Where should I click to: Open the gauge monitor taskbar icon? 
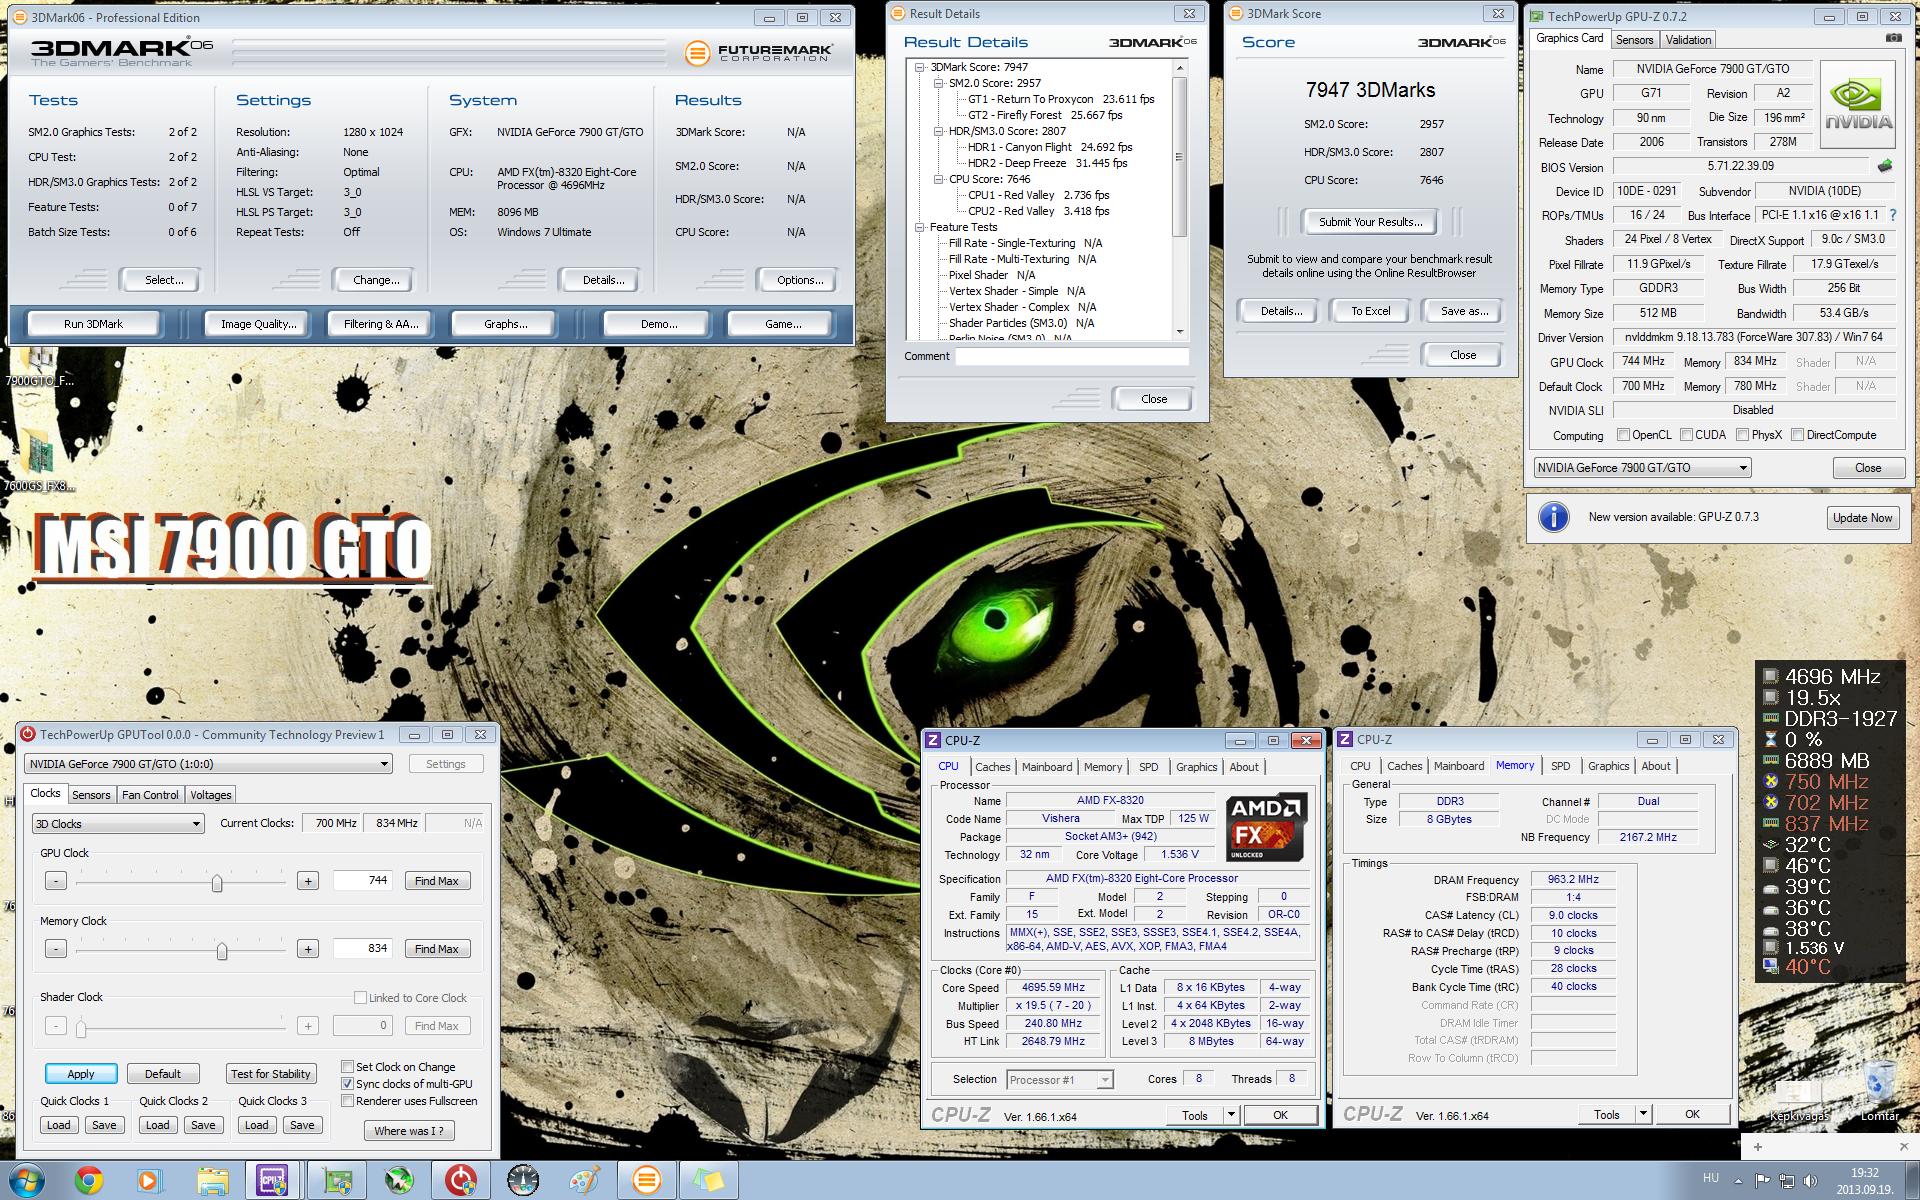523,1181
